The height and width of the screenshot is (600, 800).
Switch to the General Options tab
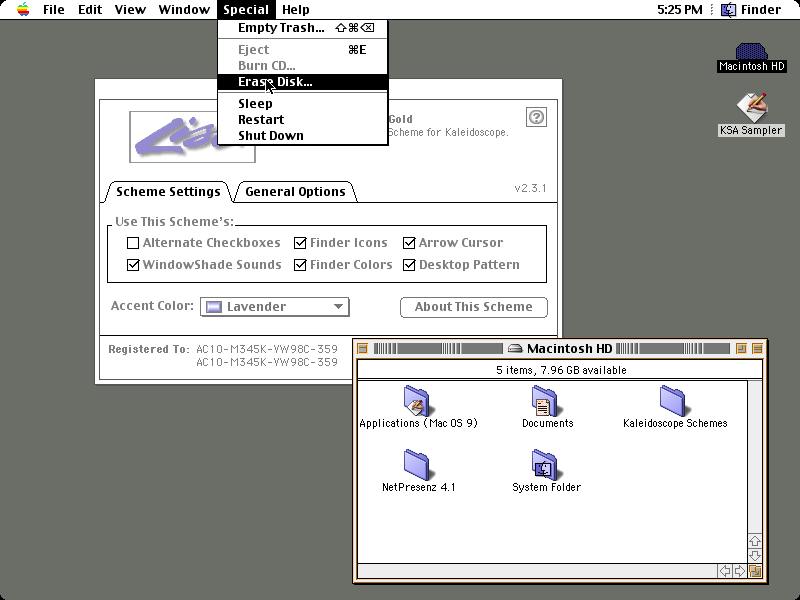pyautogui.click(x=295, y=192)
